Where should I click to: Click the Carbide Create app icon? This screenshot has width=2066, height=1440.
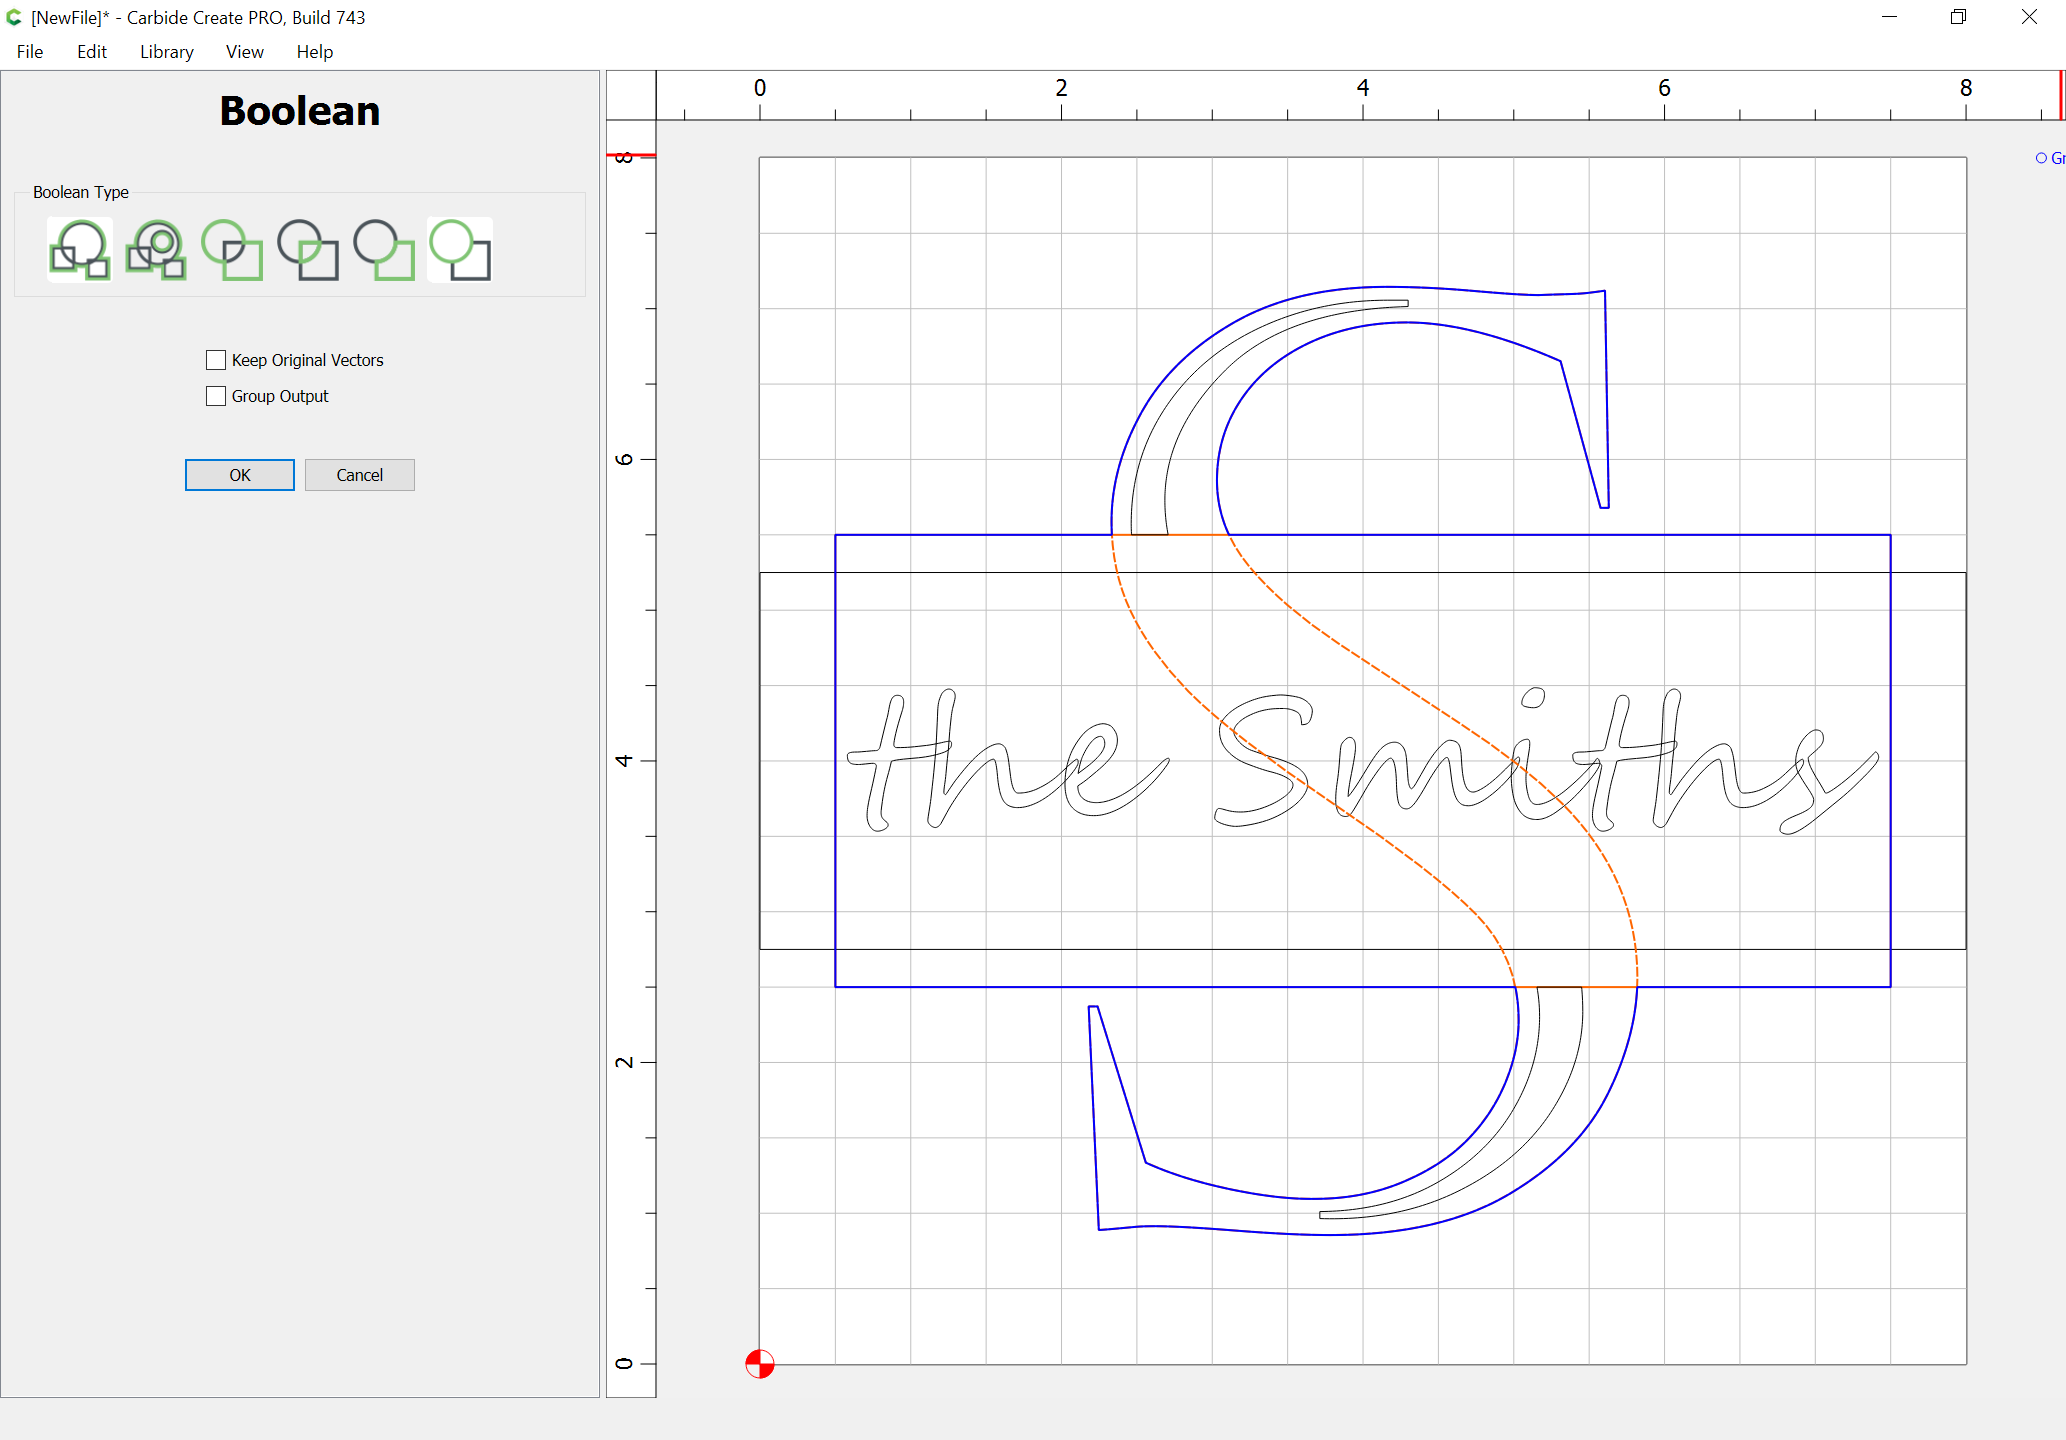14,17
